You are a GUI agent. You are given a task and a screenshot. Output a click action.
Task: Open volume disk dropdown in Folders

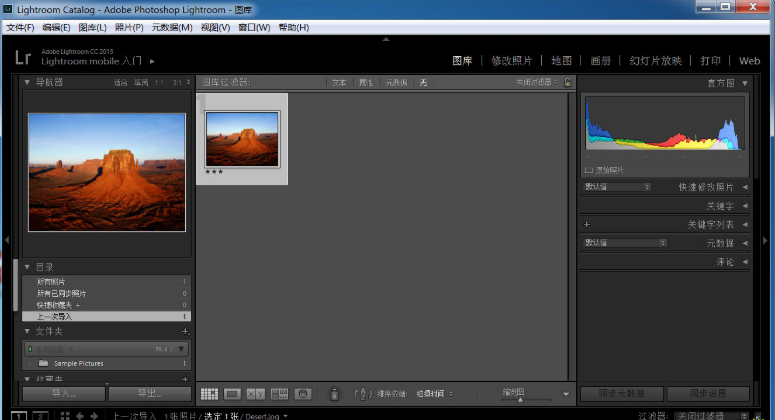pyautogui.click(x=181, y=349)
